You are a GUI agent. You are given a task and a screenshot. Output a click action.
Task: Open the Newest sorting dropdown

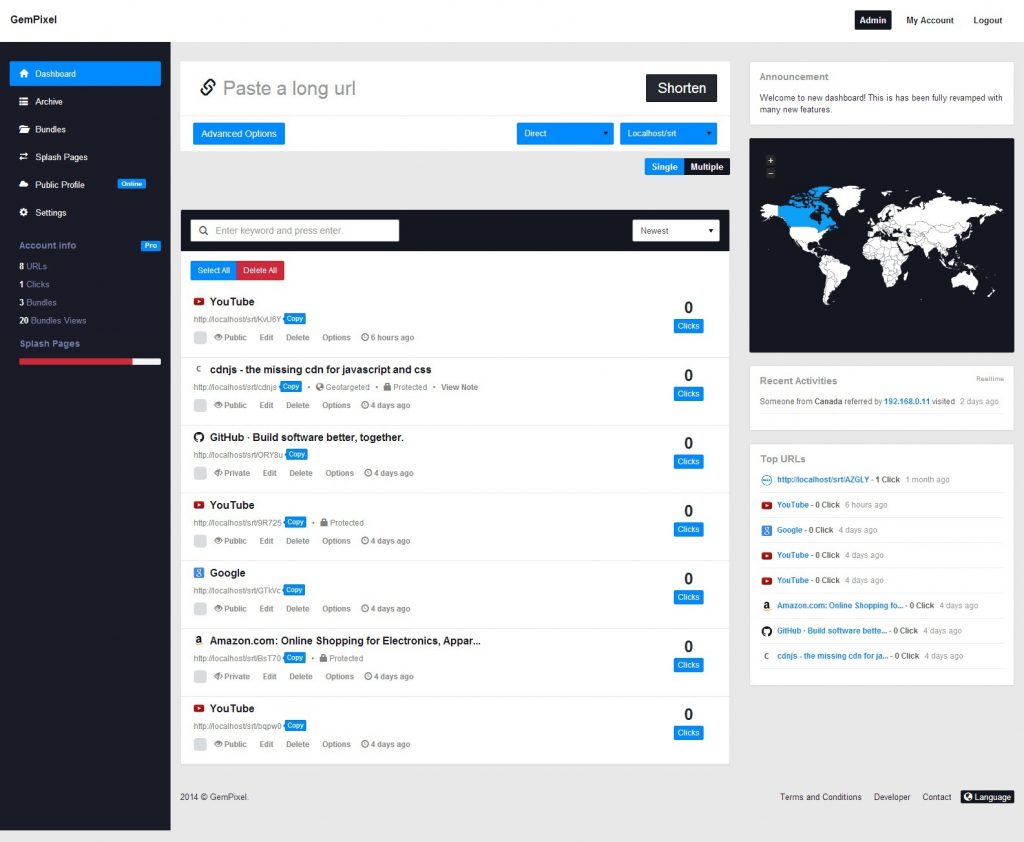coord(676,230)
